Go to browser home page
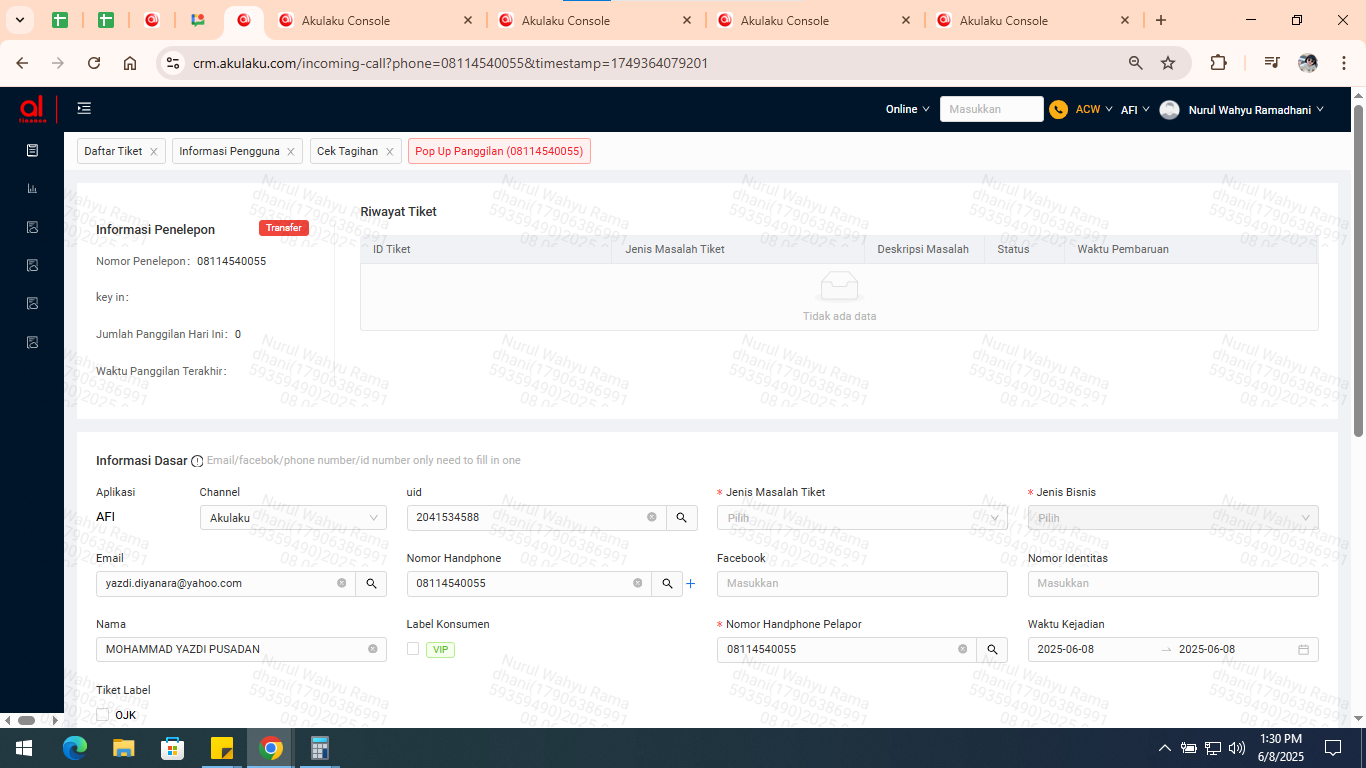This screenshot has width=1366, height=768. pos(130,63)
